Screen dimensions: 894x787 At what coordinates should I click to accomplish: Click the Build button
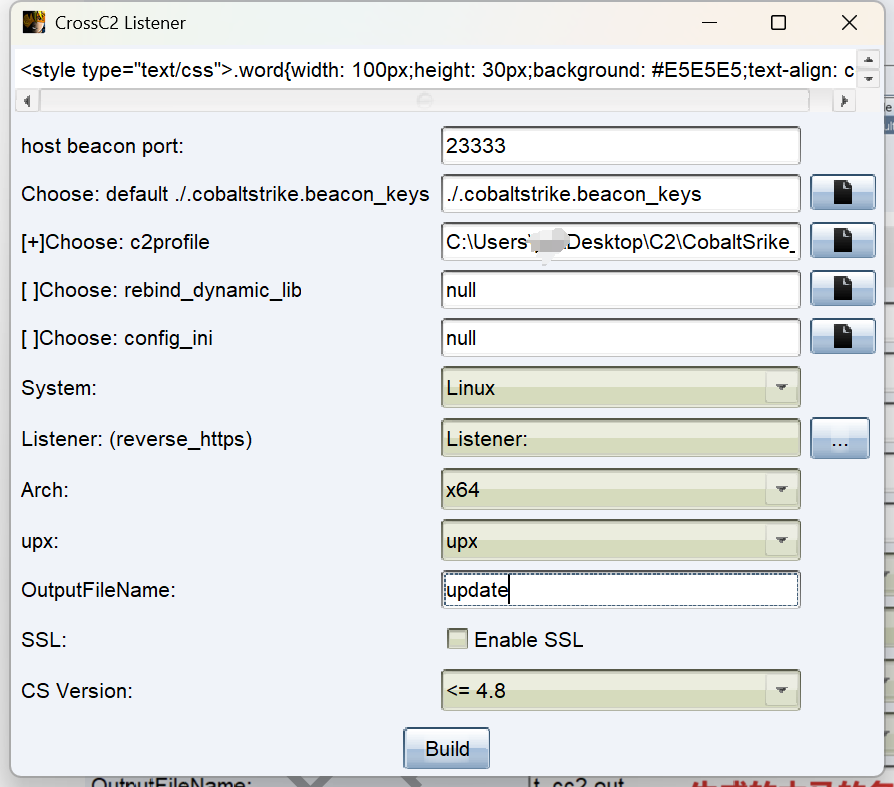[x=446, y=748]
